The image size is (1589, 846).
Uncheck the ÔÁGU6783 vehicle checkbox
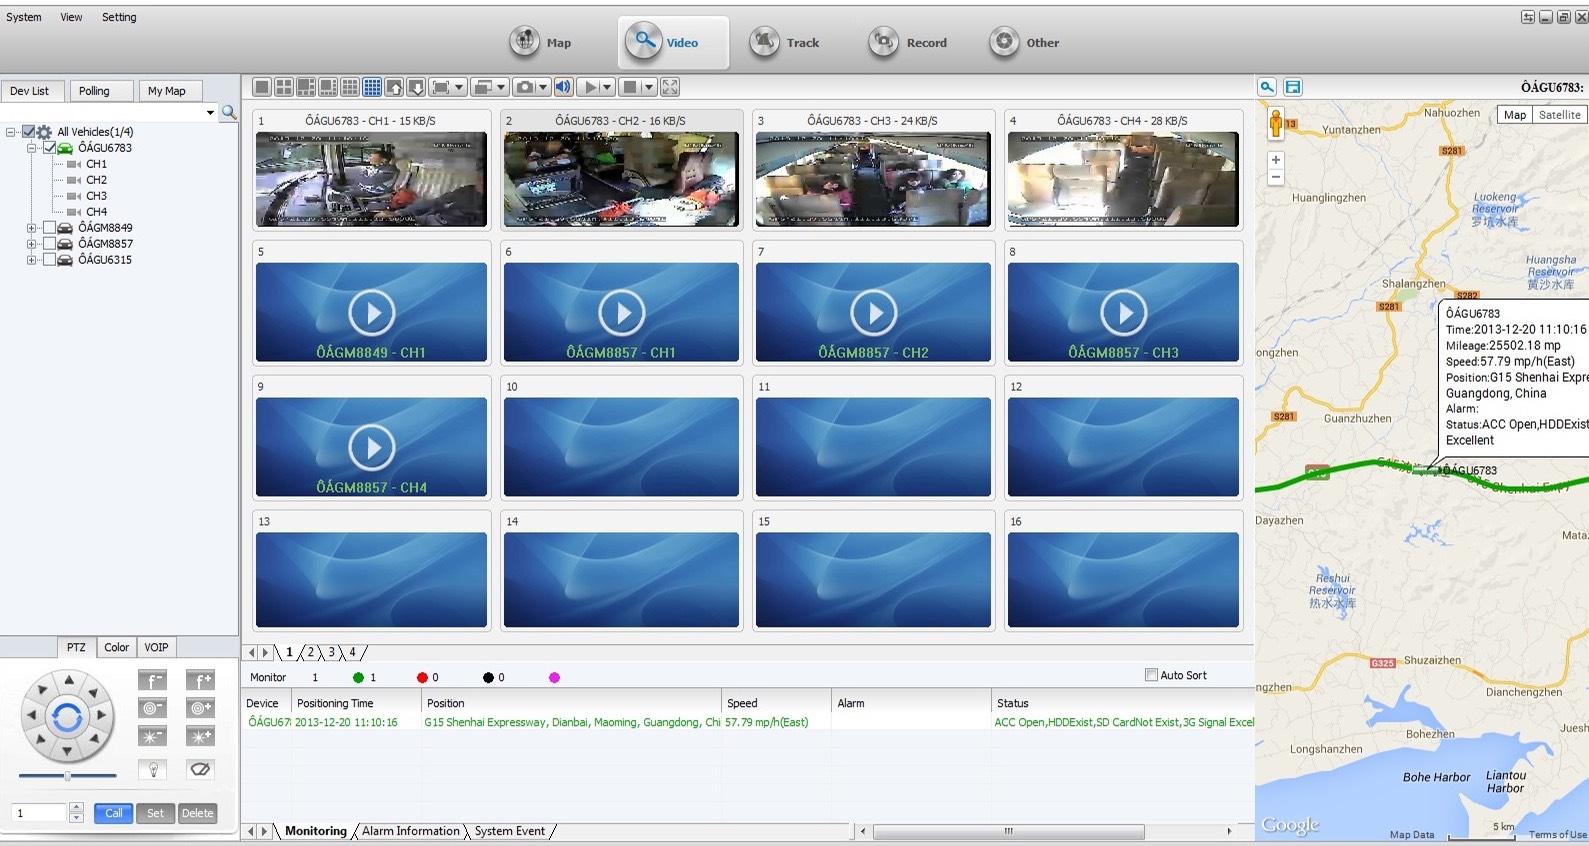[49, 148]
